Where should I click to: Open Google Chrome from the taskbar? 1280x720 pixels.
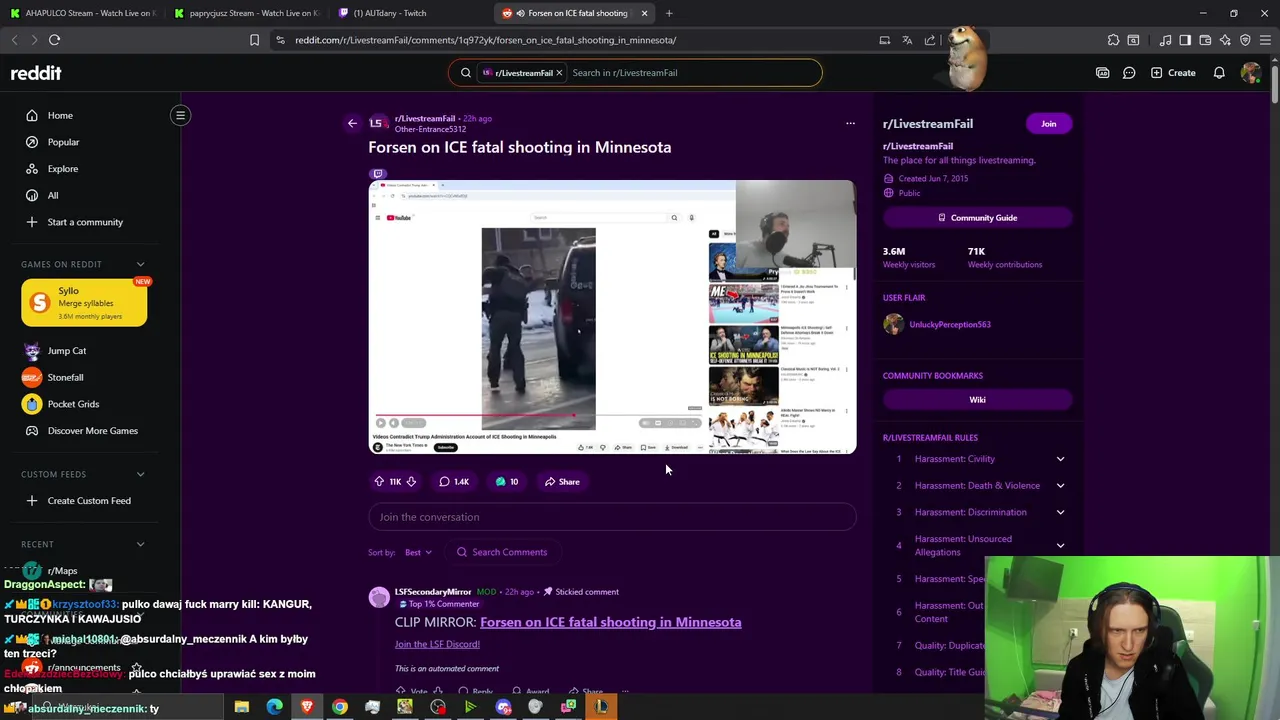click(340, 707)
